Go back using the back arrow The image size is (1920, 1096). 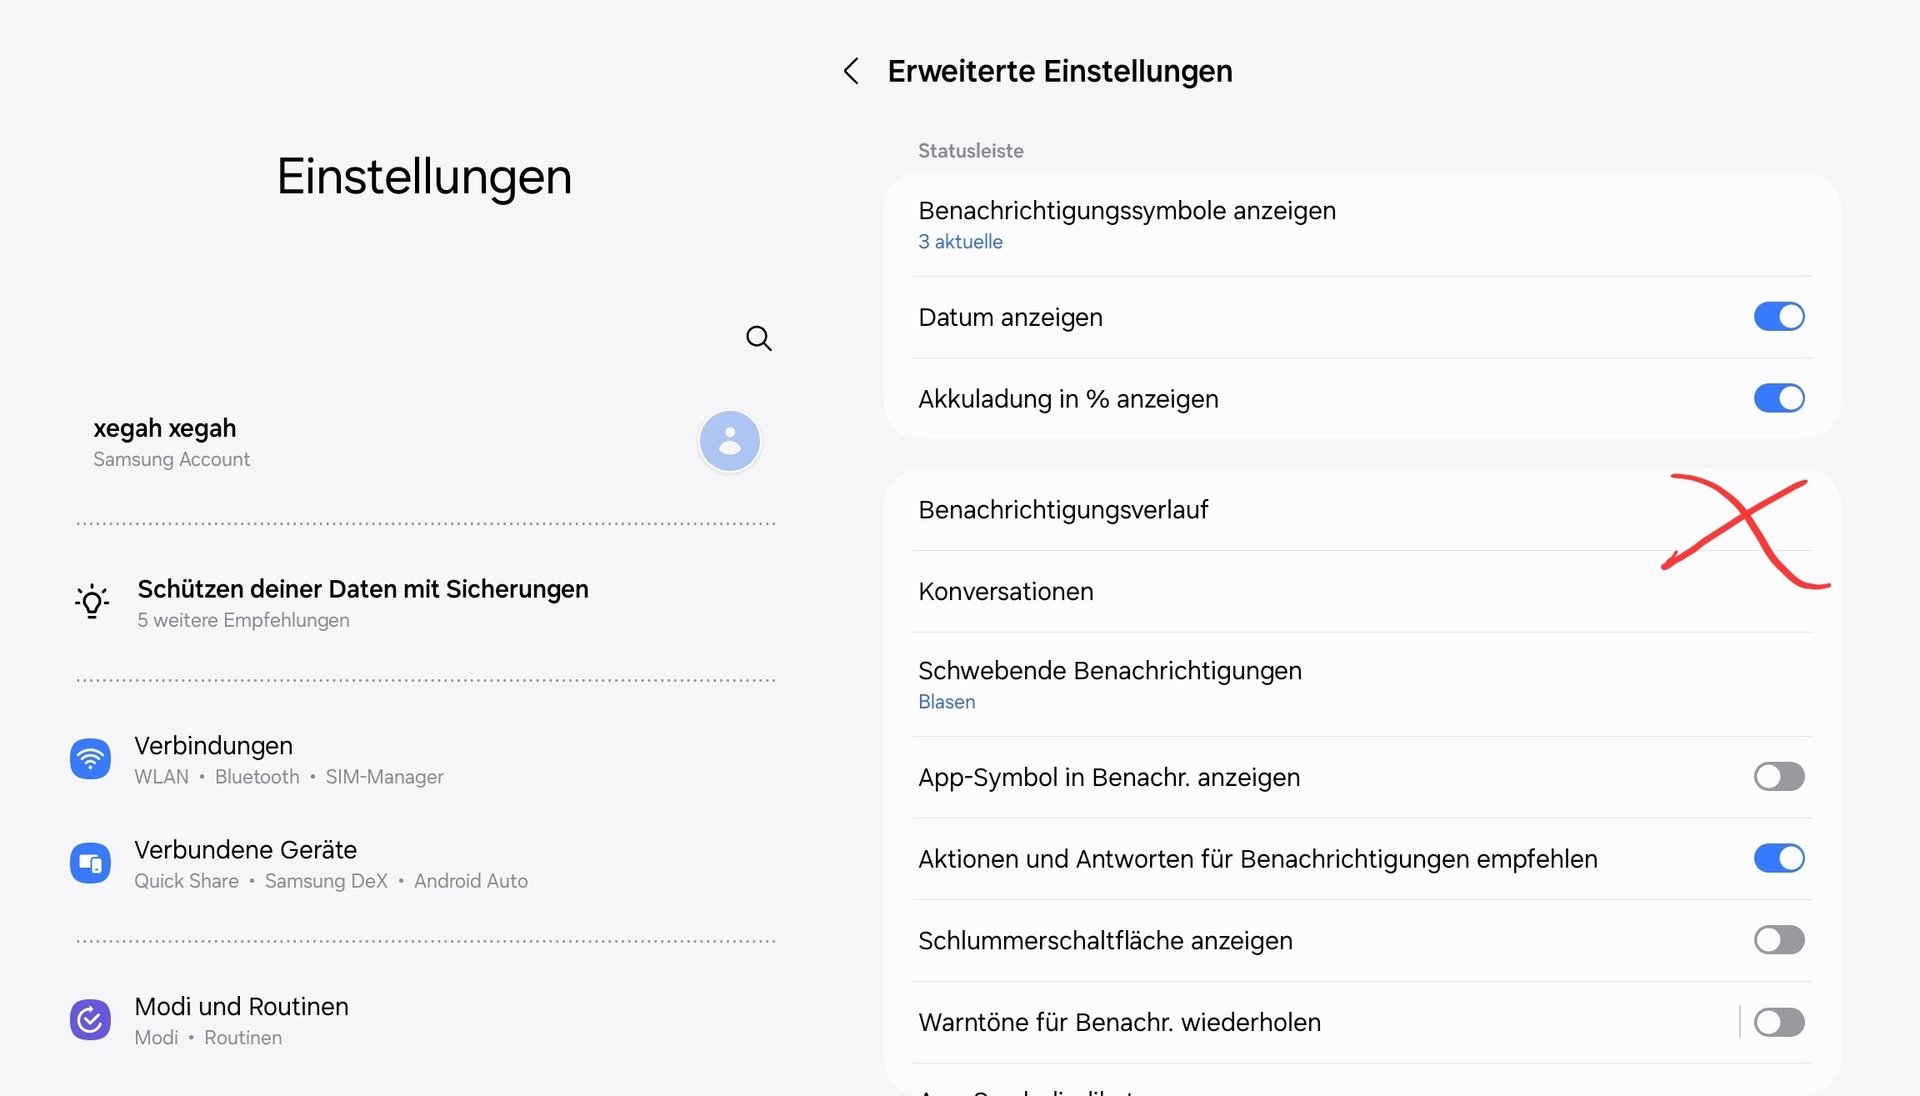pyautogui.click(x=851, y=71)
